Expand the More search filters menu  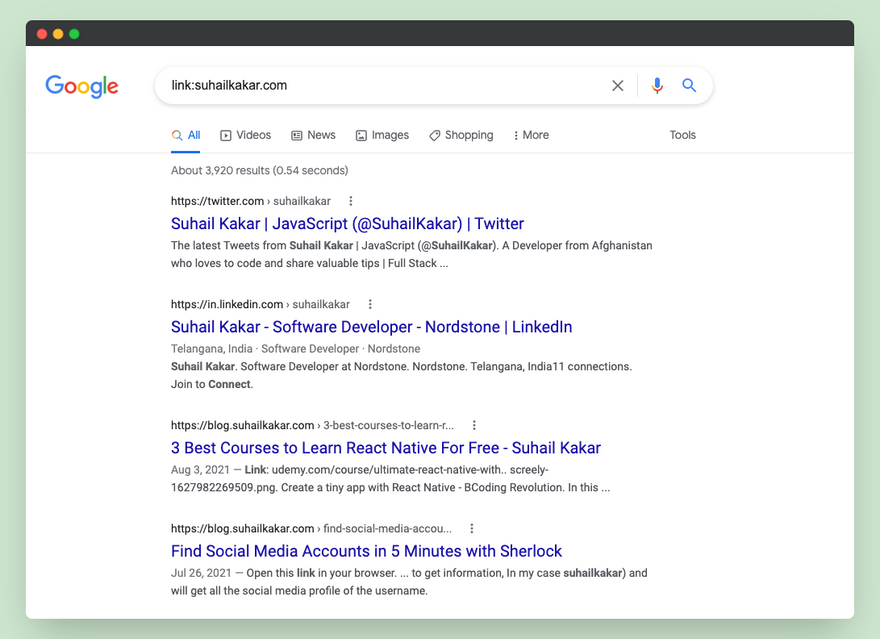[531, 135]
